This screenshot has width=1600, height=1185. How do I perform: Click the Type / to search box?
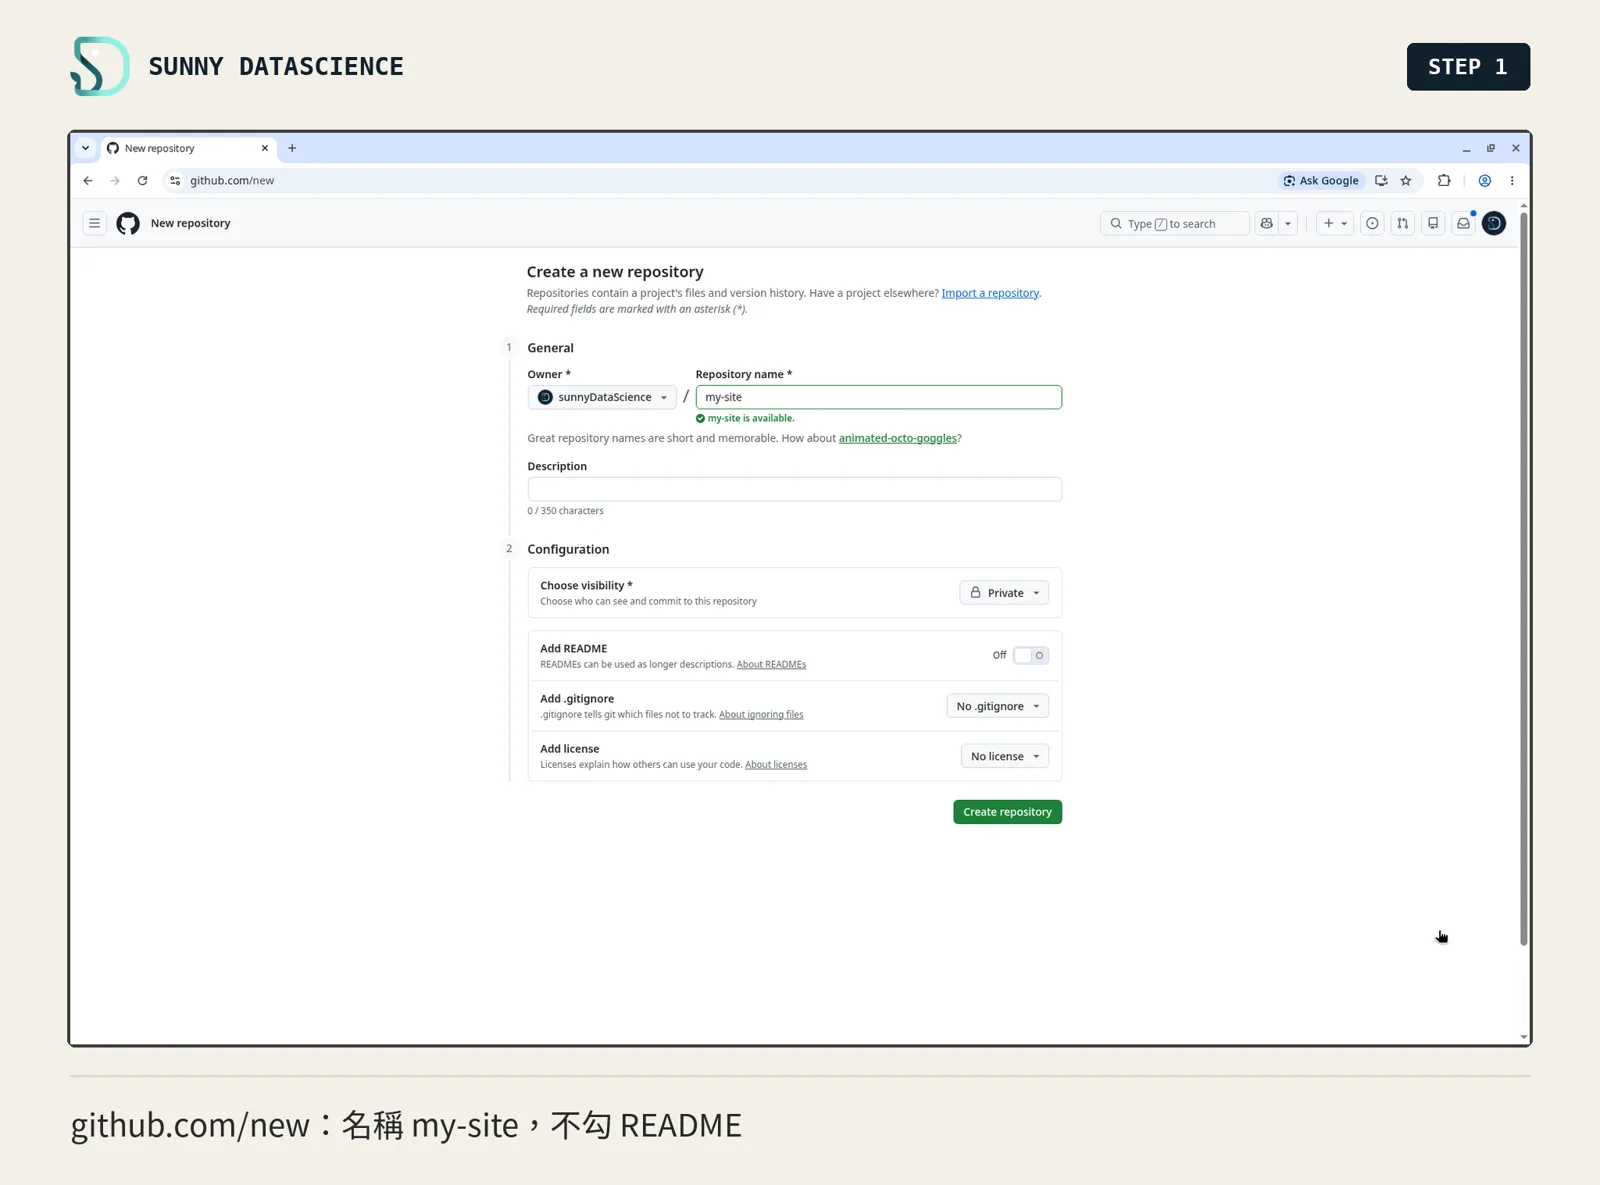(1174, 223)
